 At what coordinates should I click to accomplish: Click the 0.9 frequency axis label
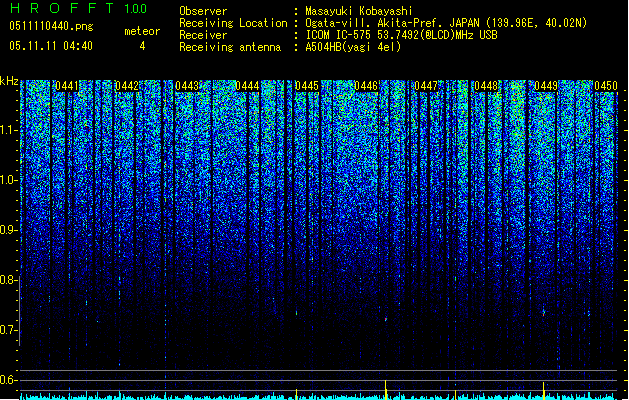(9, 230)
